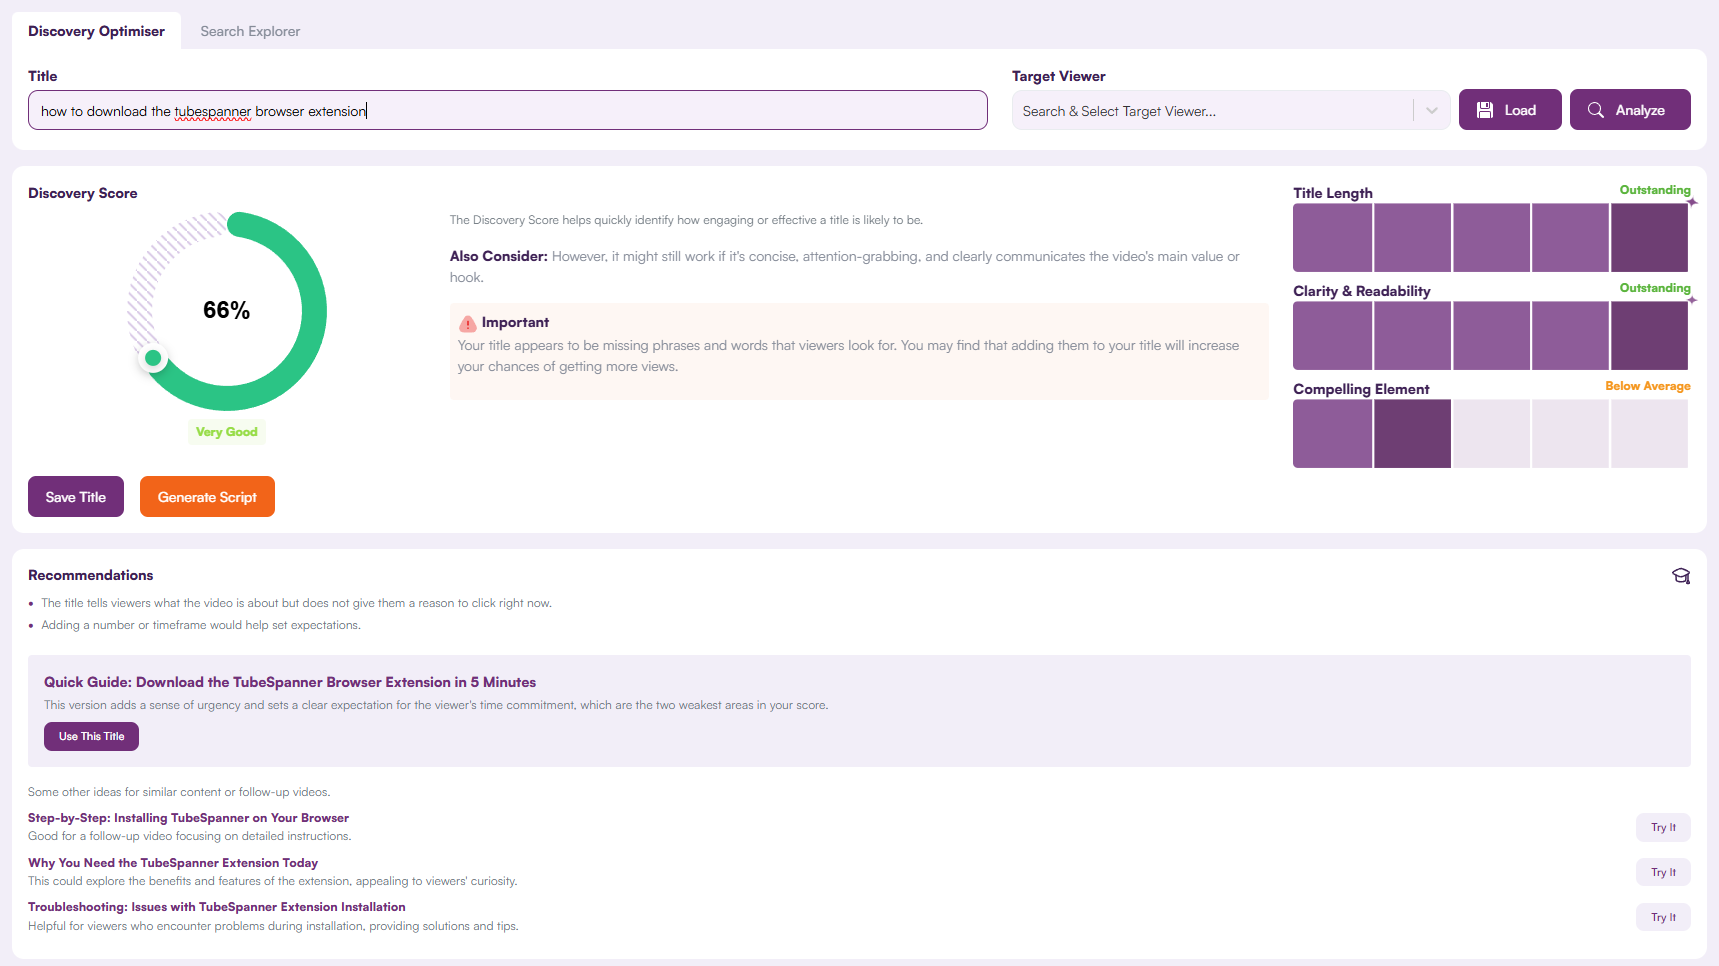
Task: Click the Also Consider hint text
Action: [845, 267]
